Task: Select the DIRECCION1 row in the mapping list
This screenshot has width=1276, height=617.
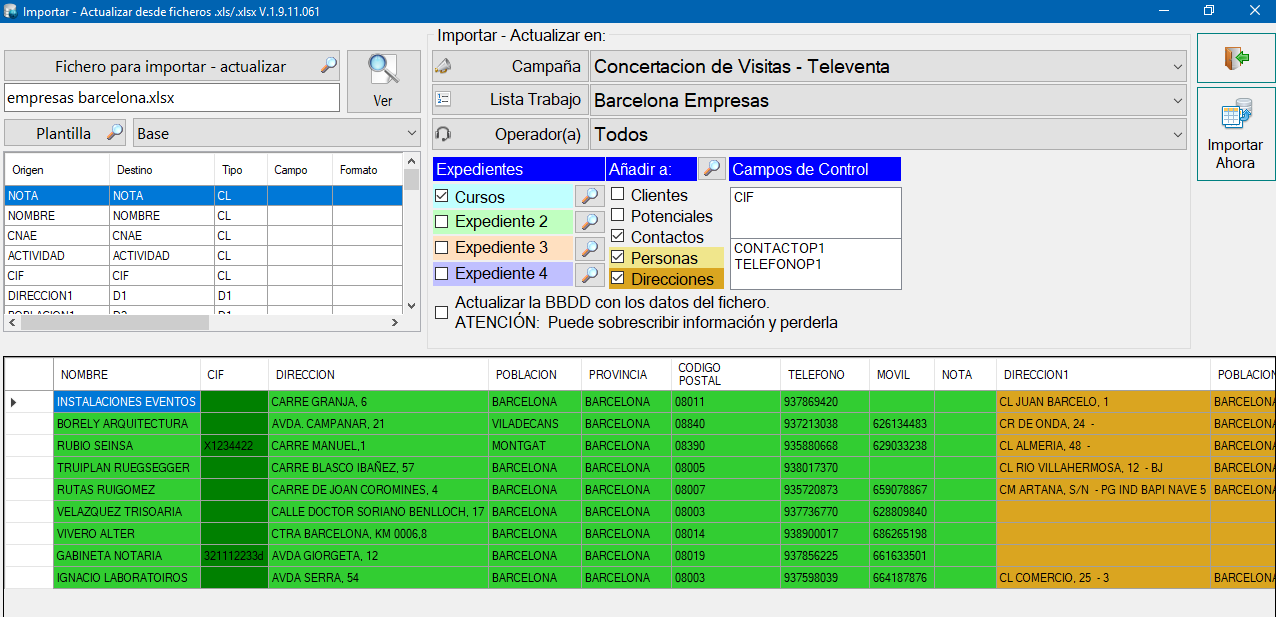Action: pos(204,296)
